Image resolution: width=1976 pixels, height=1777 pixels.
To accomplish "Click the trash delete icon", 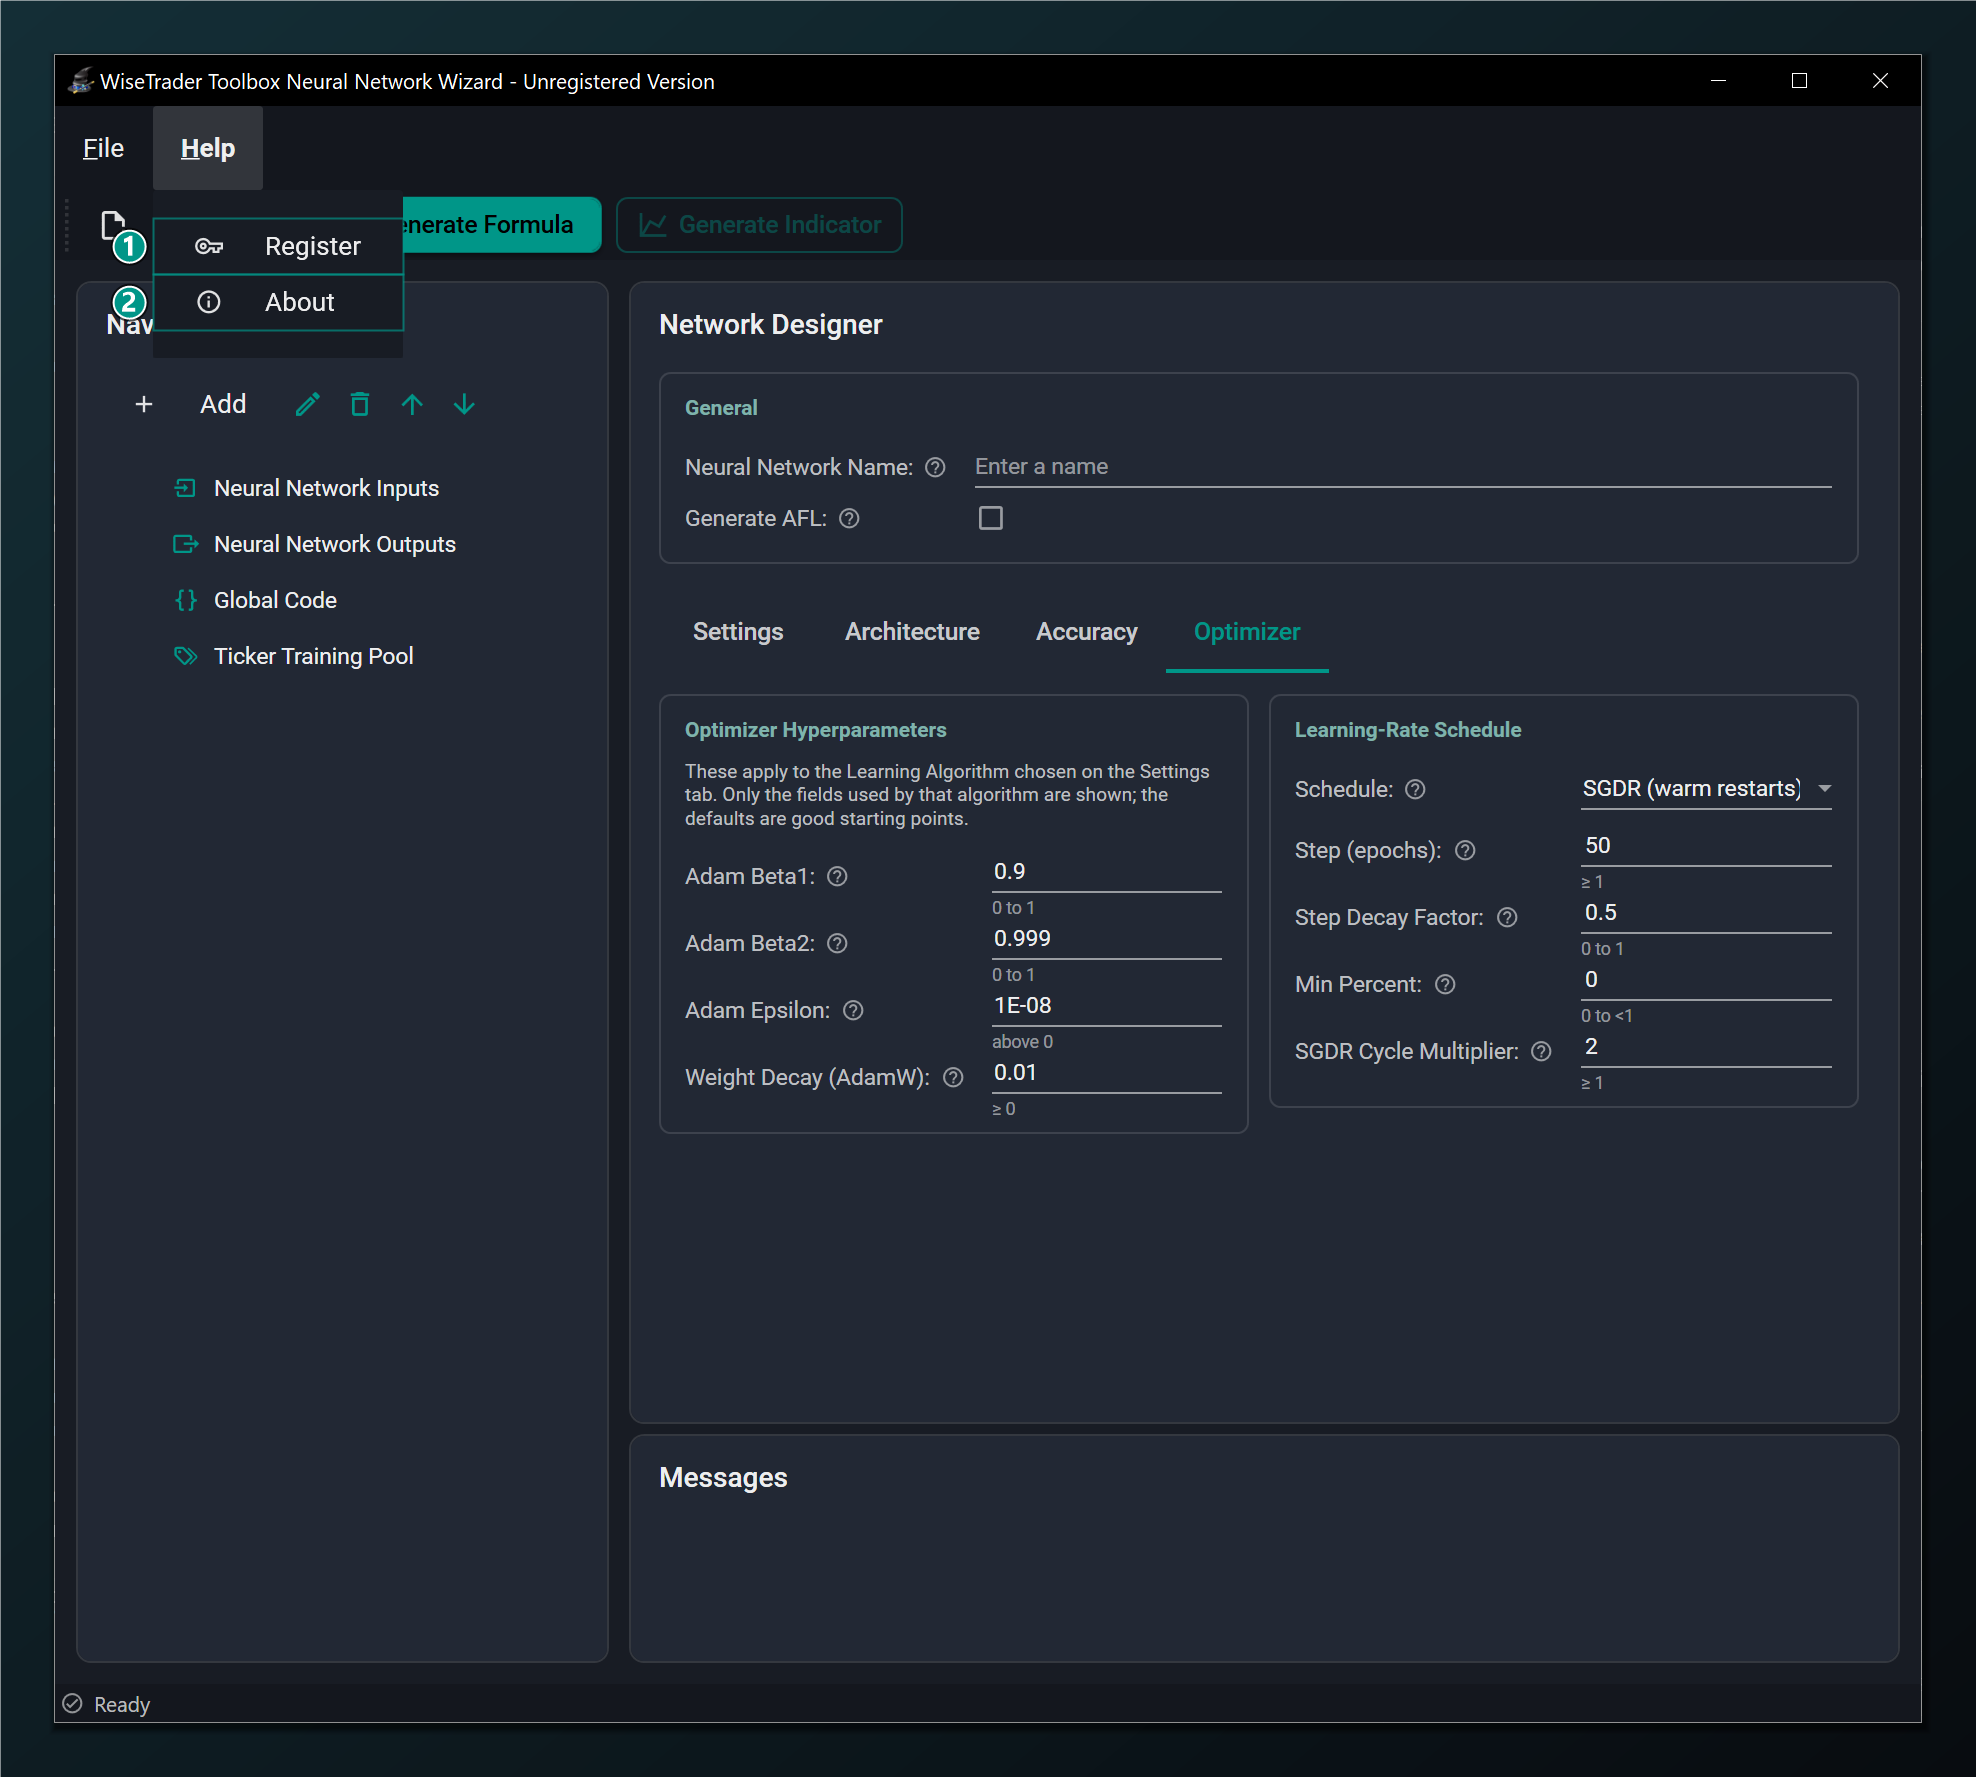I will click(x=360, y=404).
